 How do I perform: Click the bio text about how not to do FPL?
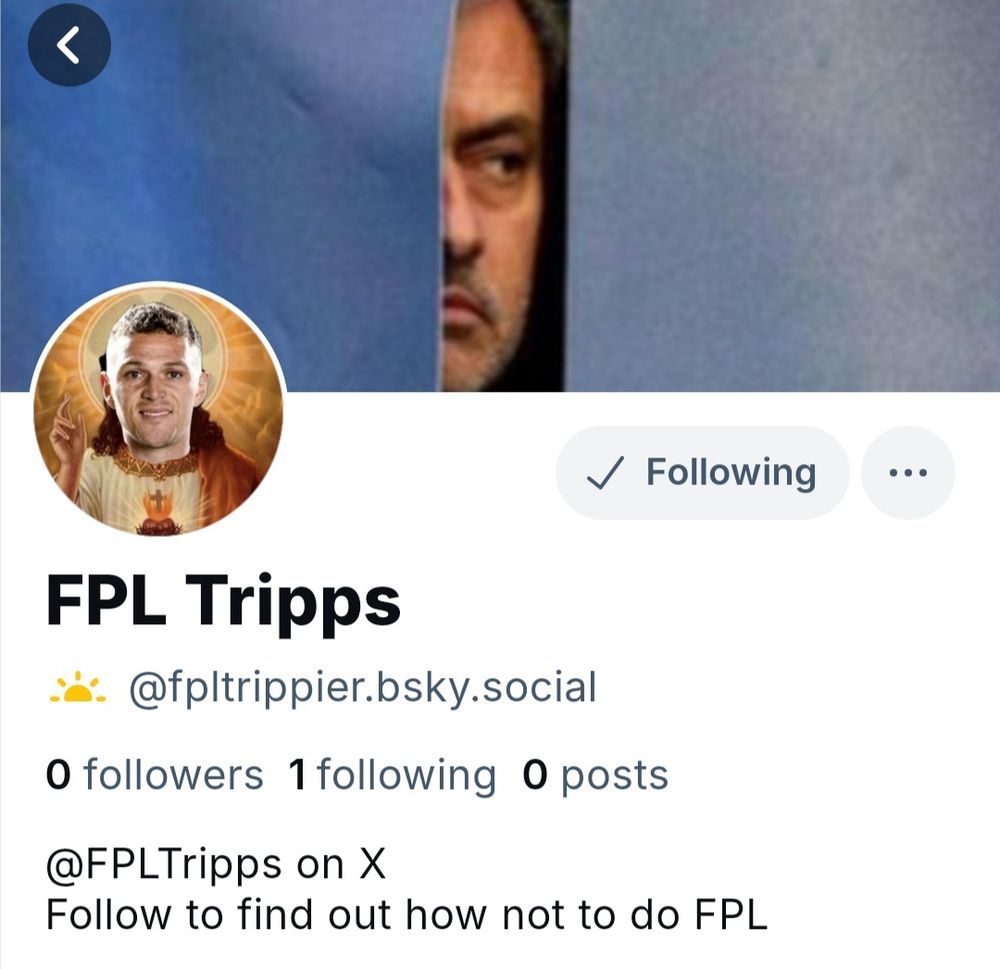pyautogui.click(x=407, y=915)
